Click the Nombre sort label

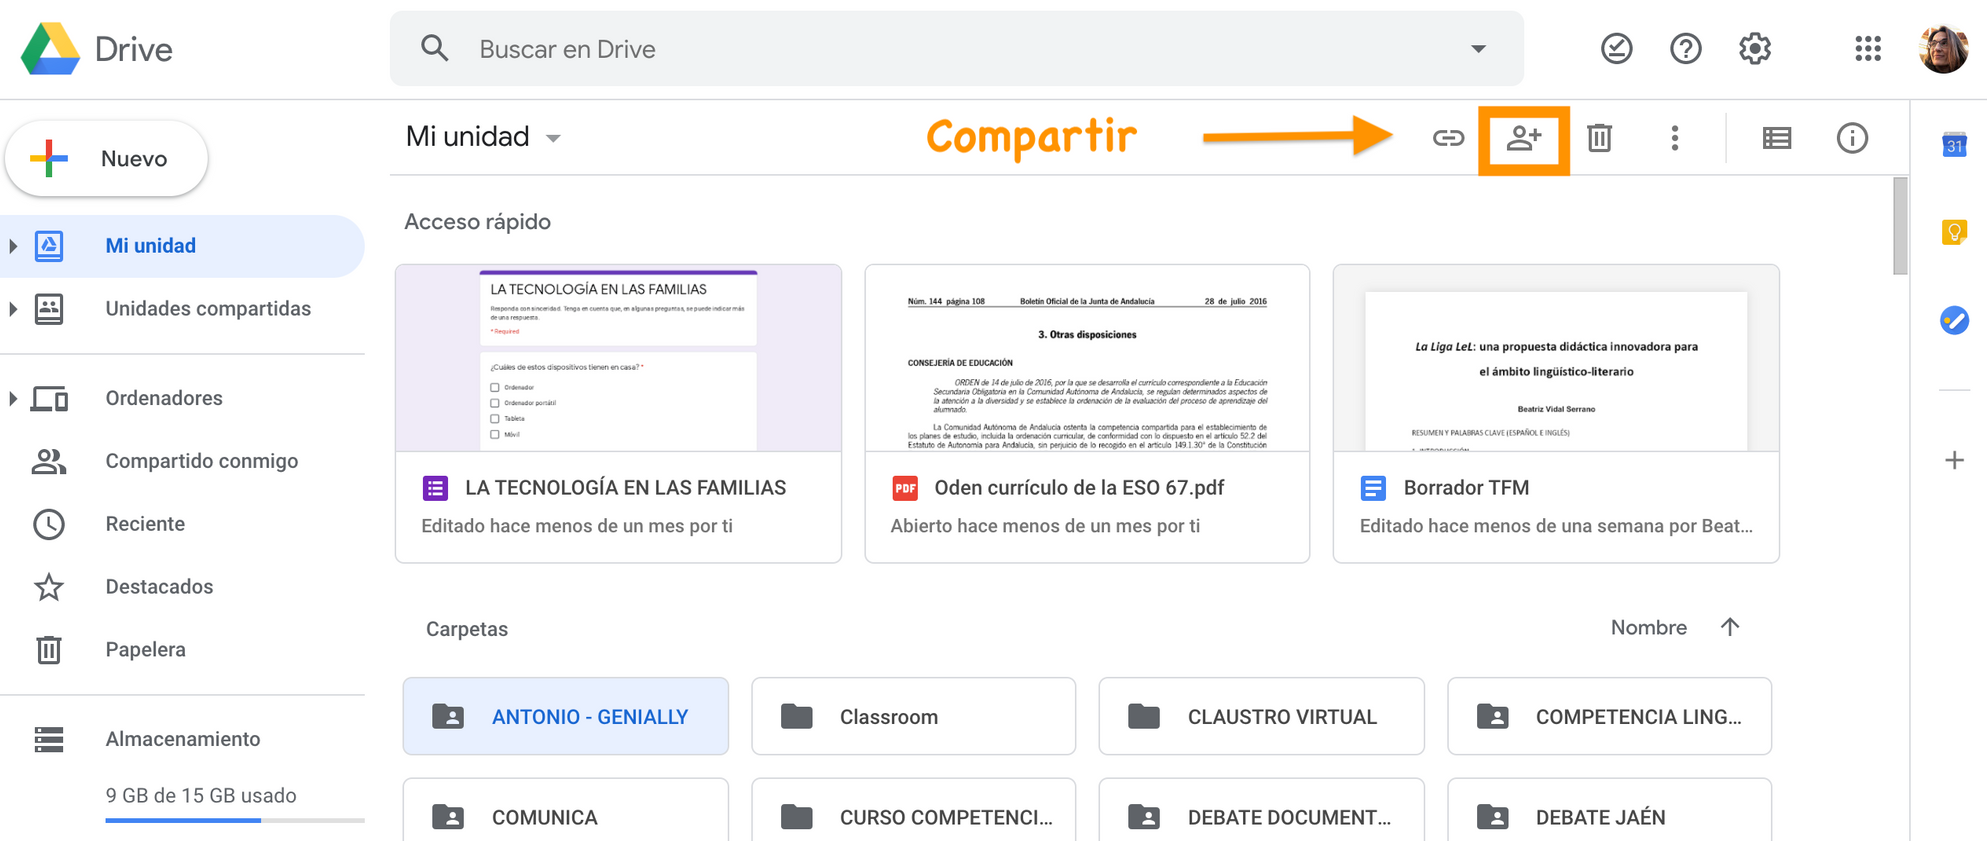pyautogui.click(x=1648, y=628)
